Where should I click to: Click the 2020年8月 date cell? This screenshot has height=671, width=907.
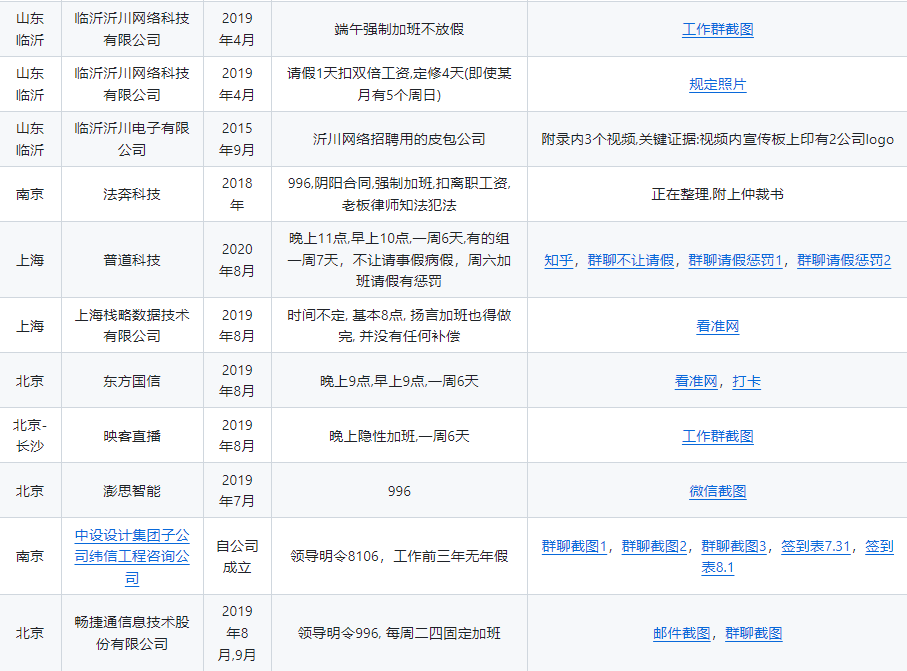click(x=237, y=260)
